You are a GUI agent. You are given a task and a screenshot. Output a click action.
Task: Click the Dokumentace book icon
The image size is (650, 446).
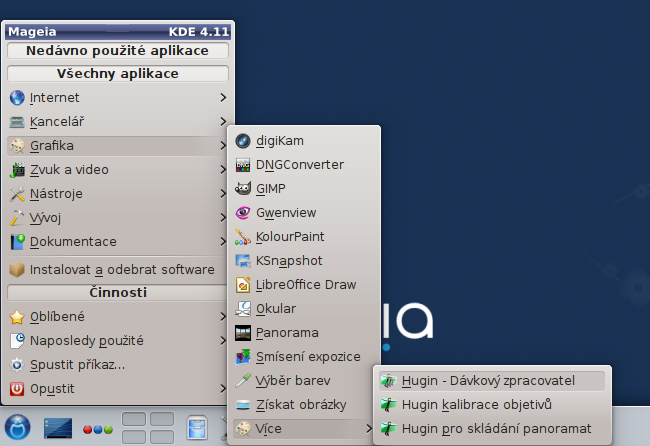tap(17, 242)
